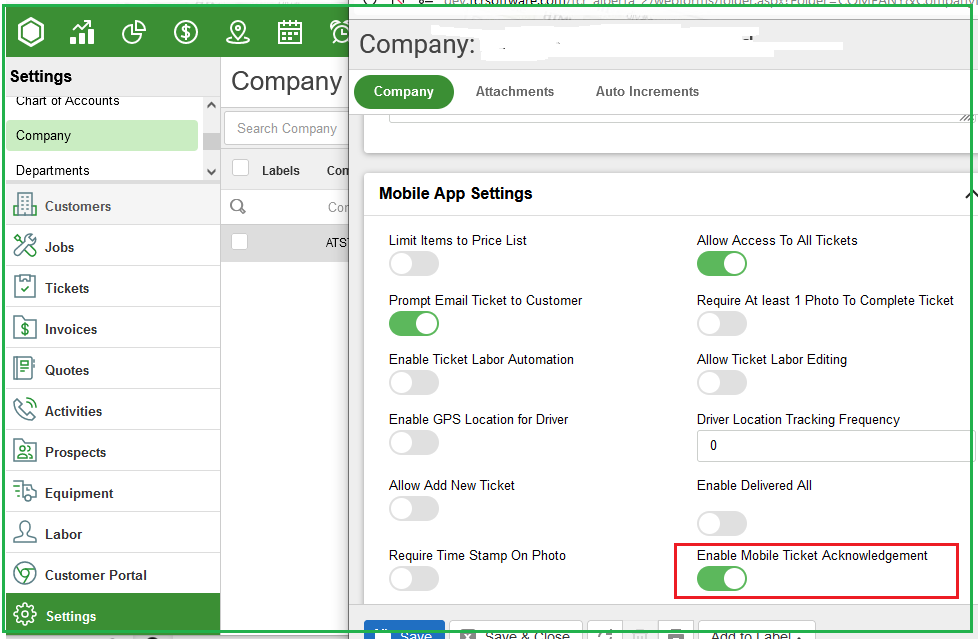Toggle Require At least 1 Photo switch

pyautogui.click(x=722, y=324)
